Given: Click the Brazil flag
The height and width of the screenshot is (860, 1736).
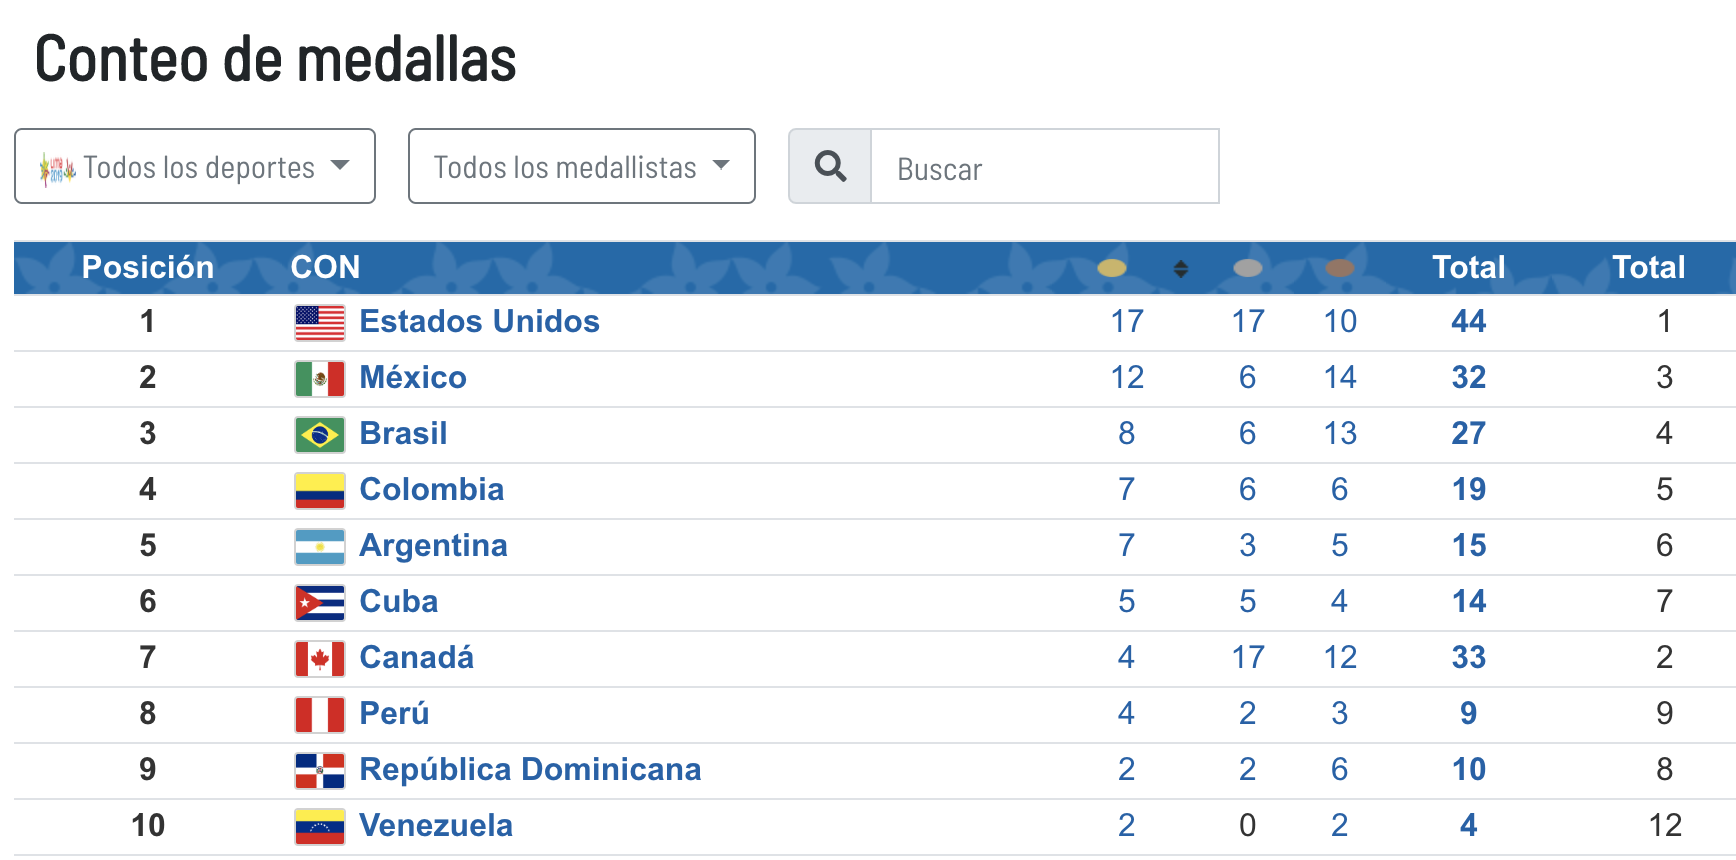Looking at the screenshot, I should click(318, 434).
